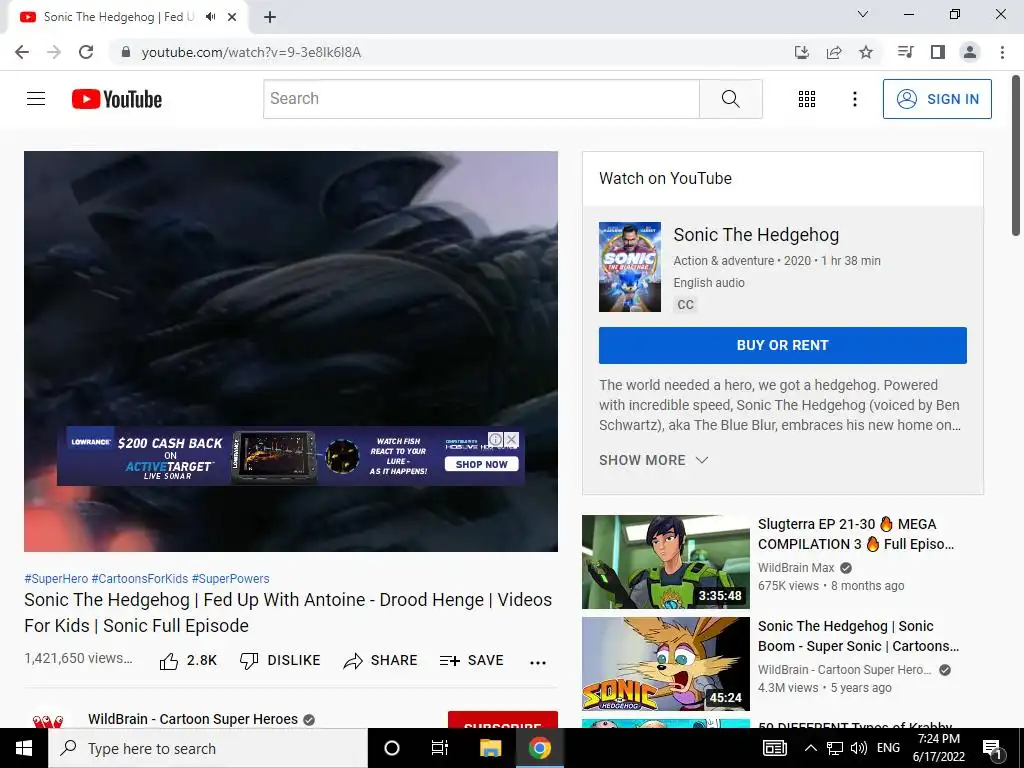Open Cortana circle on taskbar

[392, 748]
